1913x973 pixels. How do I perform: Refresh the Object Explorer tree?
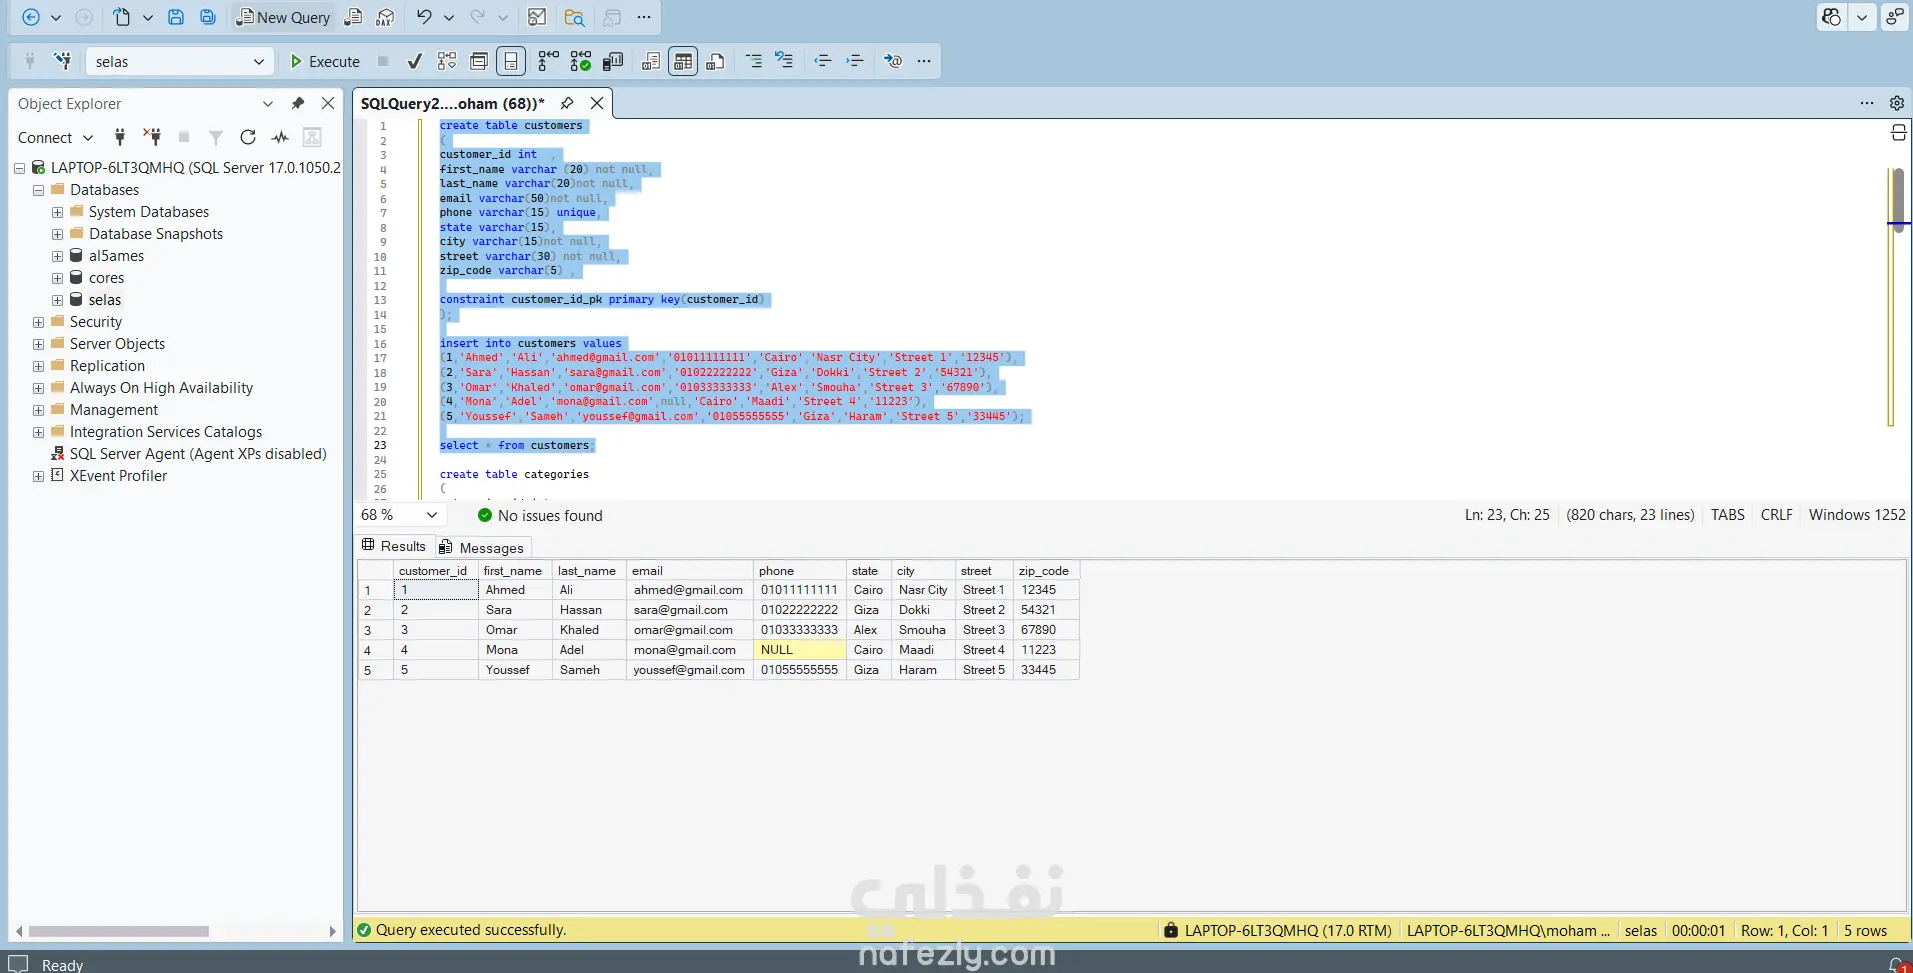click(248, 137)
